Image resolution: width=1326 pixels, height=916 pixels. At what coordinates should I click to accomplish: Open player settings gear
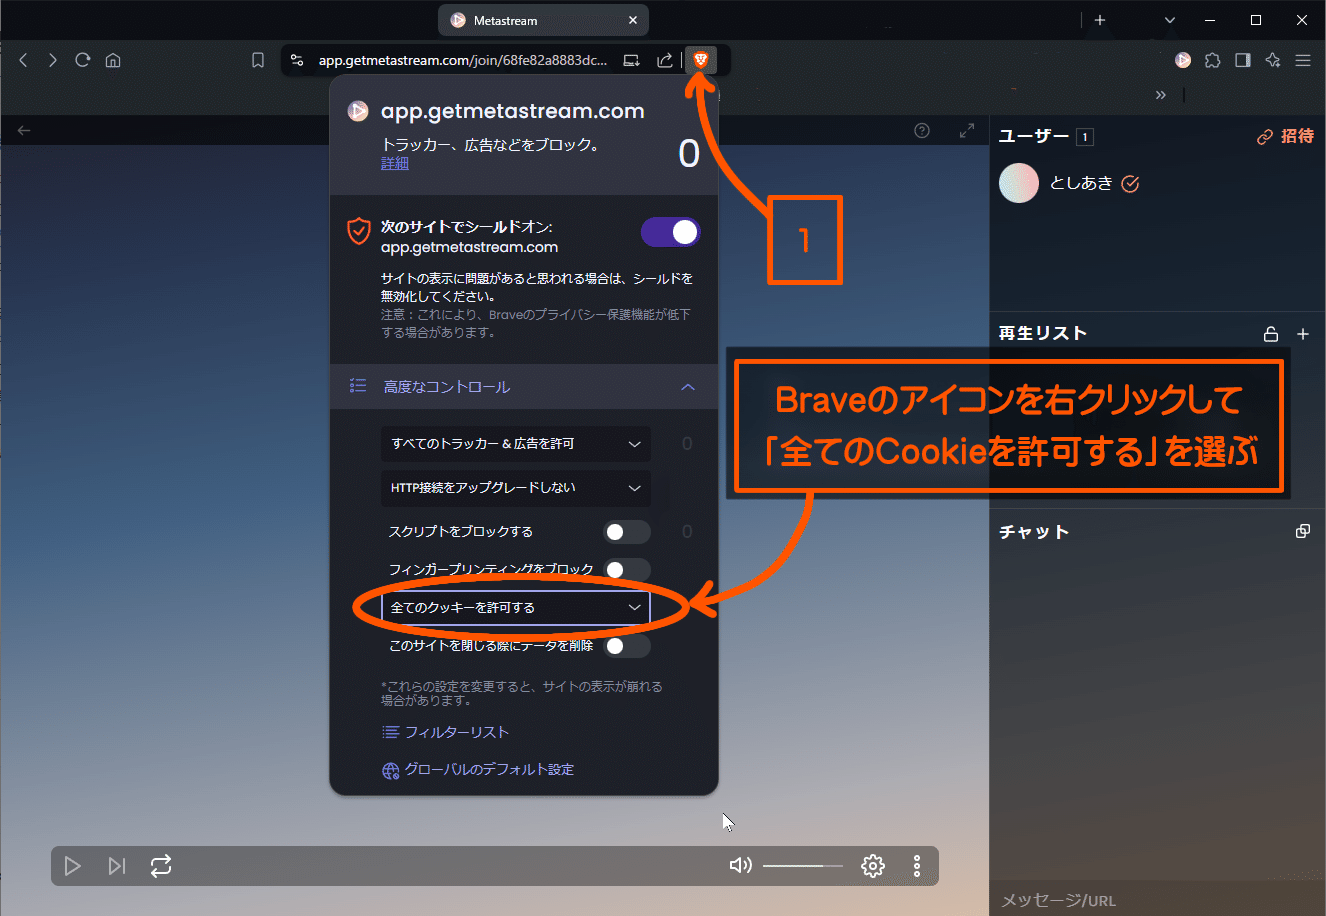(x=873, y=866)
